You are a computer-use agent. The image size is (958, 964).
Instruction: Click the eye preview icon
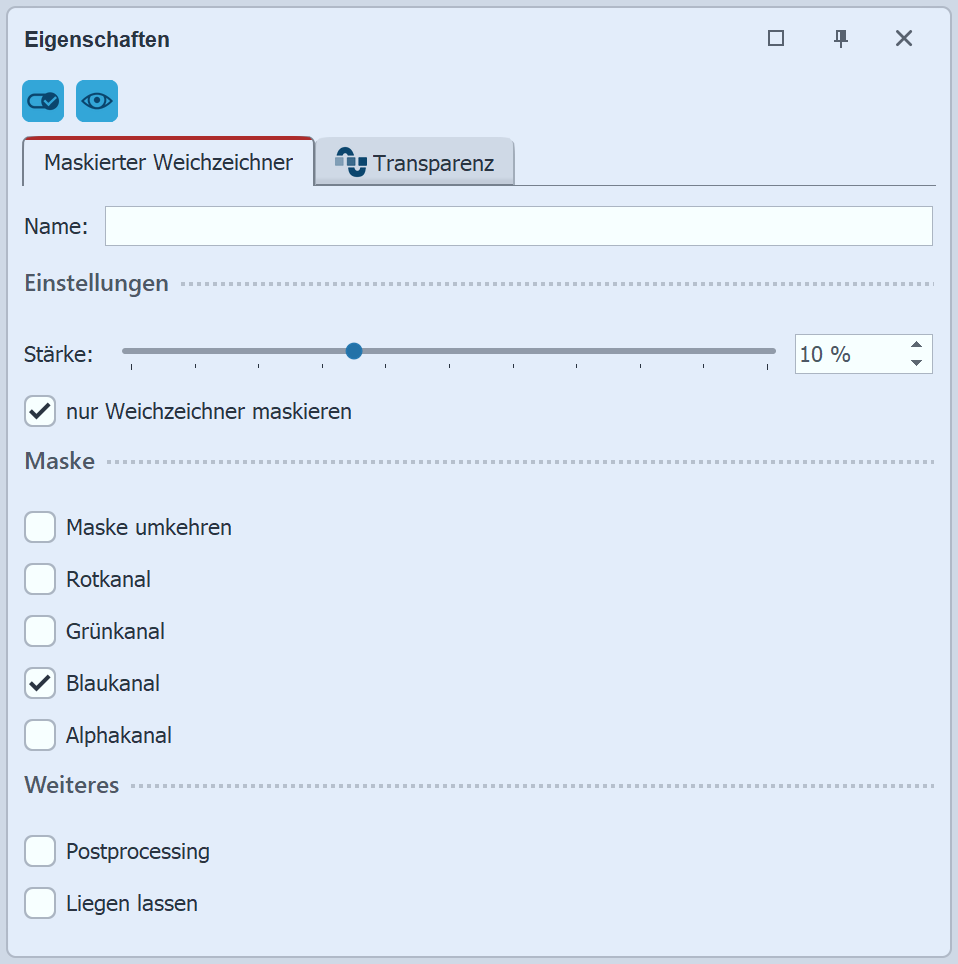tap(97, 101)
